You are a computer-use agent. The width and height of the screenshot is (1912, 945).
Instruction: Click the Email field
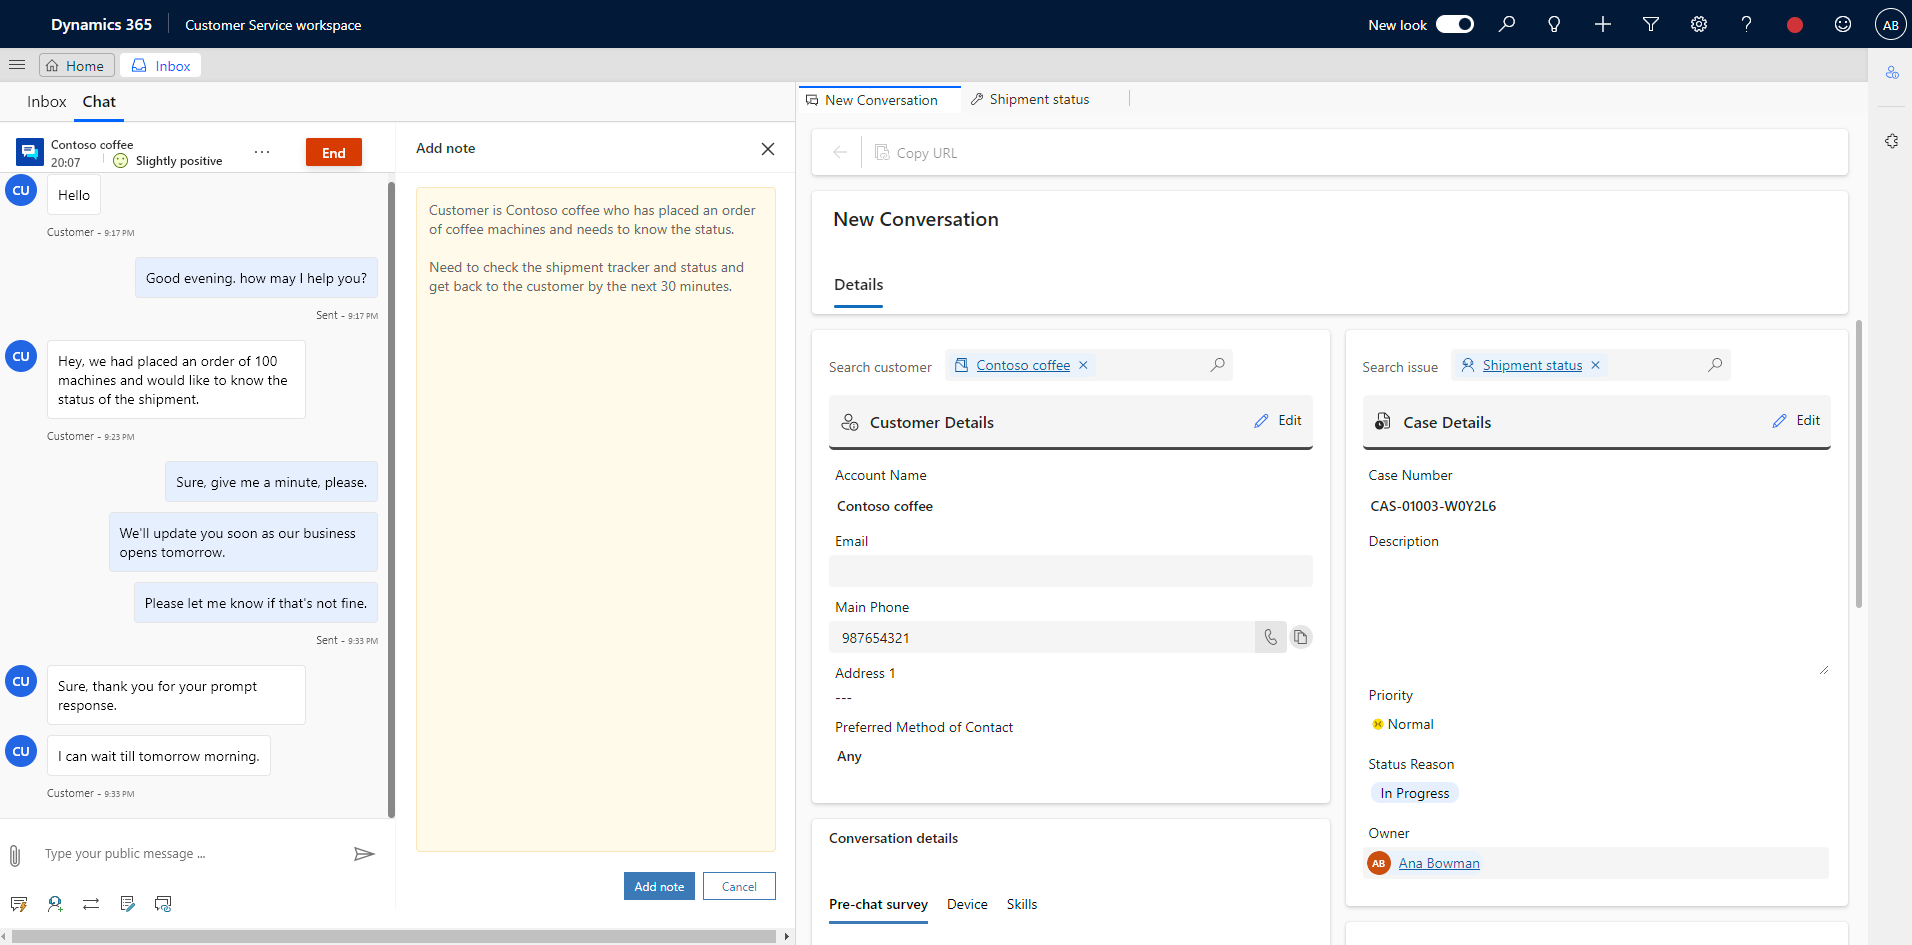pos(1070,571)
